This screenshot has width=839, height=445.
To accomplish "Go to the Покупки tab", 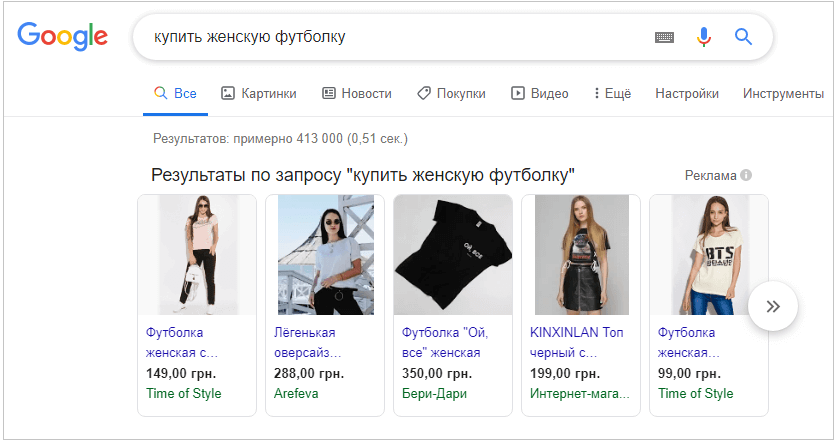I will click(451, 94).
